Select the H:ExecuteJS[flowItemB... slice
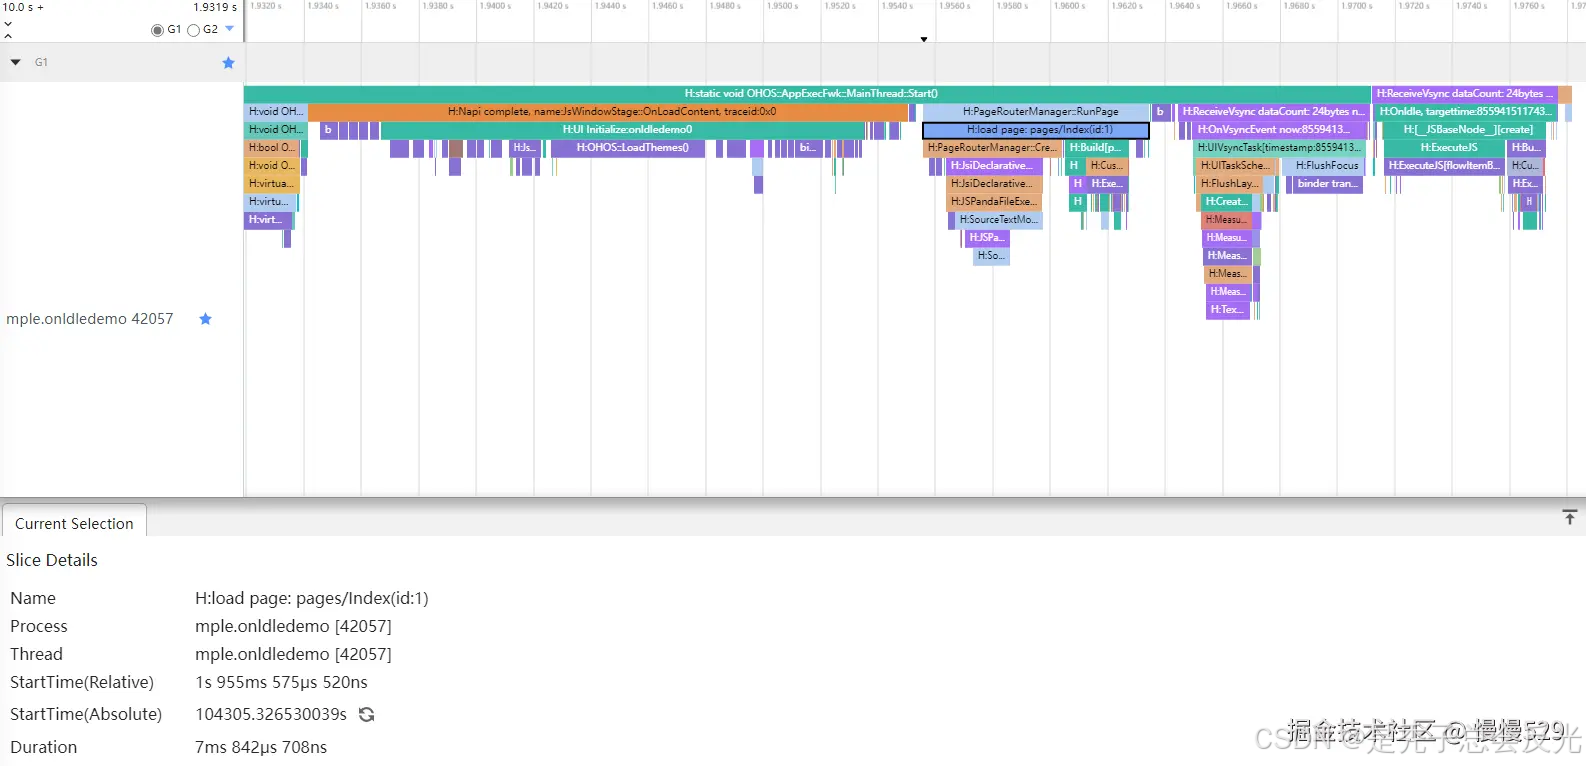1586x766 pixels. pos(1443,166)
